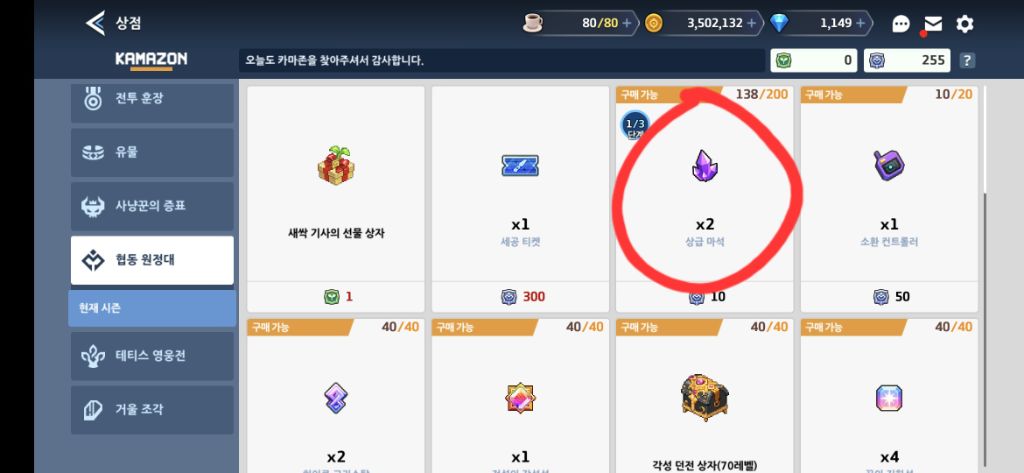Select the 전투 훈장 shop category
1024x473 pixels.
pyautogui.click(x=152, y=101)
